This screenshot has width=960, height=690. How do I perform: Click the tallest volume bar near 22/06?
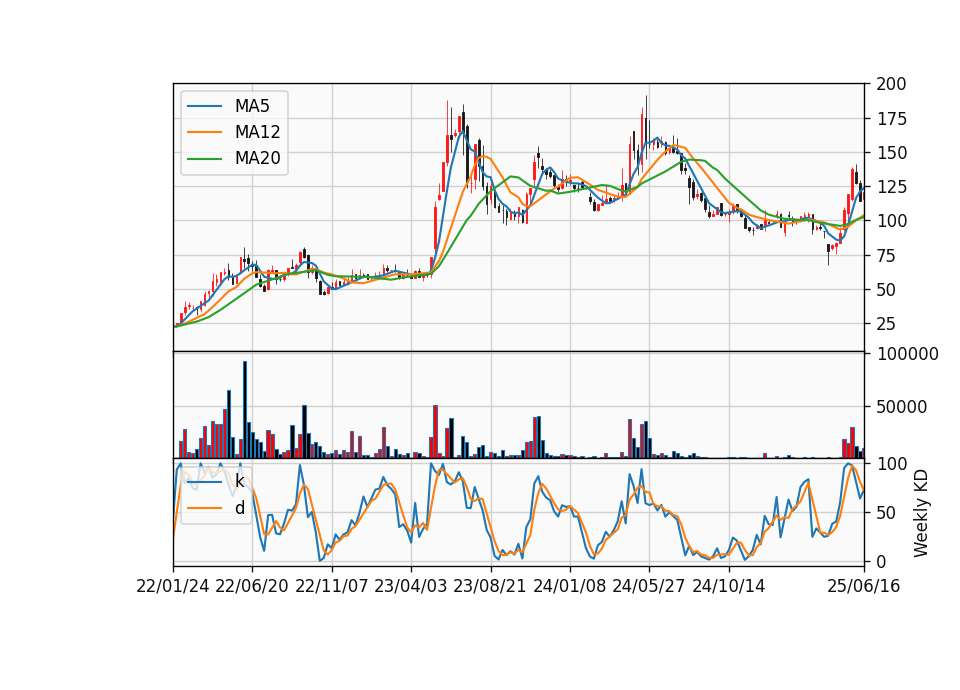pyautogui.click(x=245, y=410)
